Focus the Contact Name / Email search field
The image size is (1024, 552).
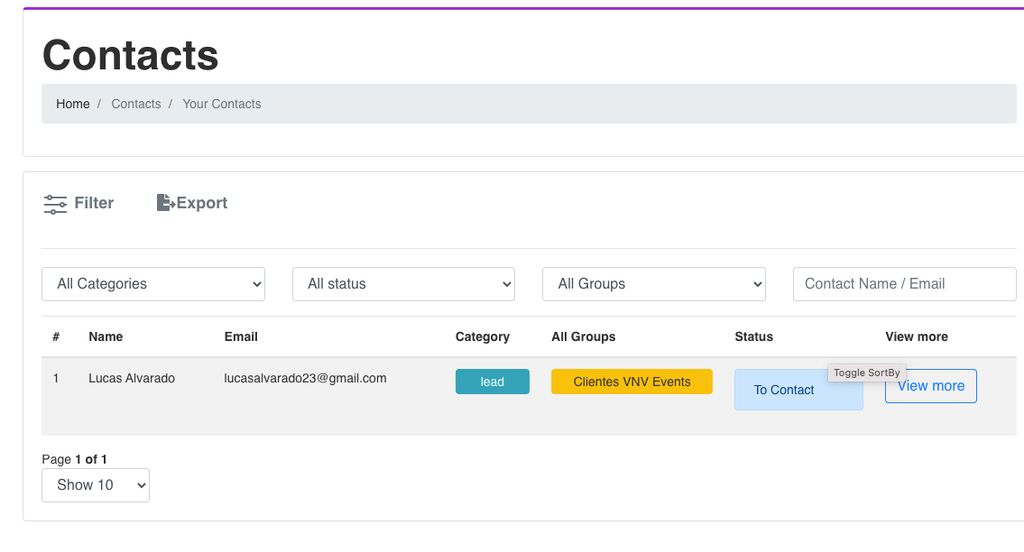coord(904,284)
